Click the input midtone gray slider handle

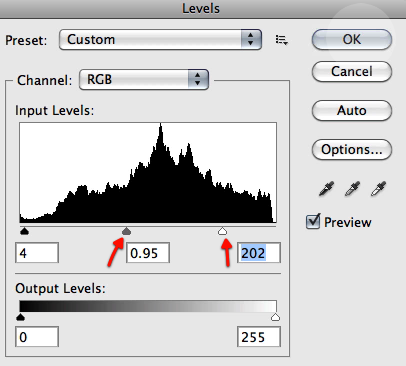(126, 231)
